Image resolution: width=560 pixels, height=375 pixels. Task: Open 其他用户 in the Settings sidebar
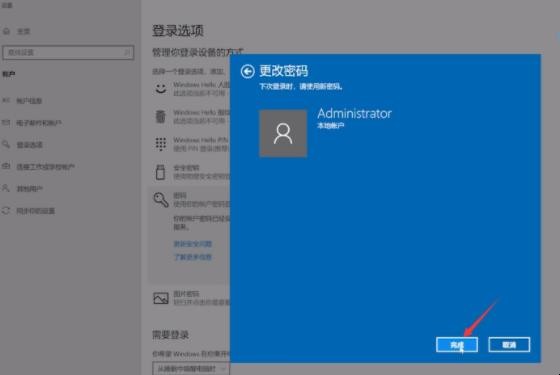pyautogui.click(x=29, y=189)
